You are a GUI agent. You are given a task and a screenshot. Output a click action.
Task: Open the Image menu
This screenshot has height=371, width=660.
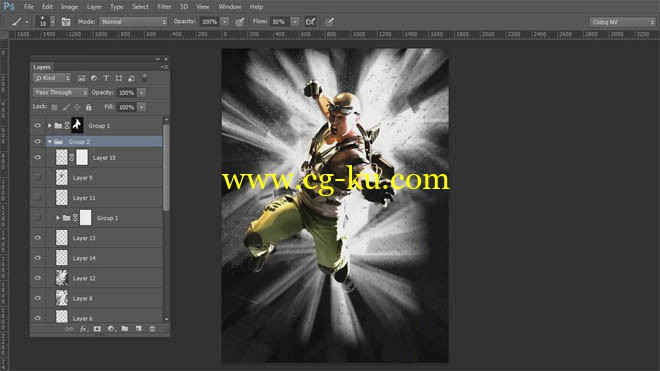pyautogui.click(x=69, y=7)
